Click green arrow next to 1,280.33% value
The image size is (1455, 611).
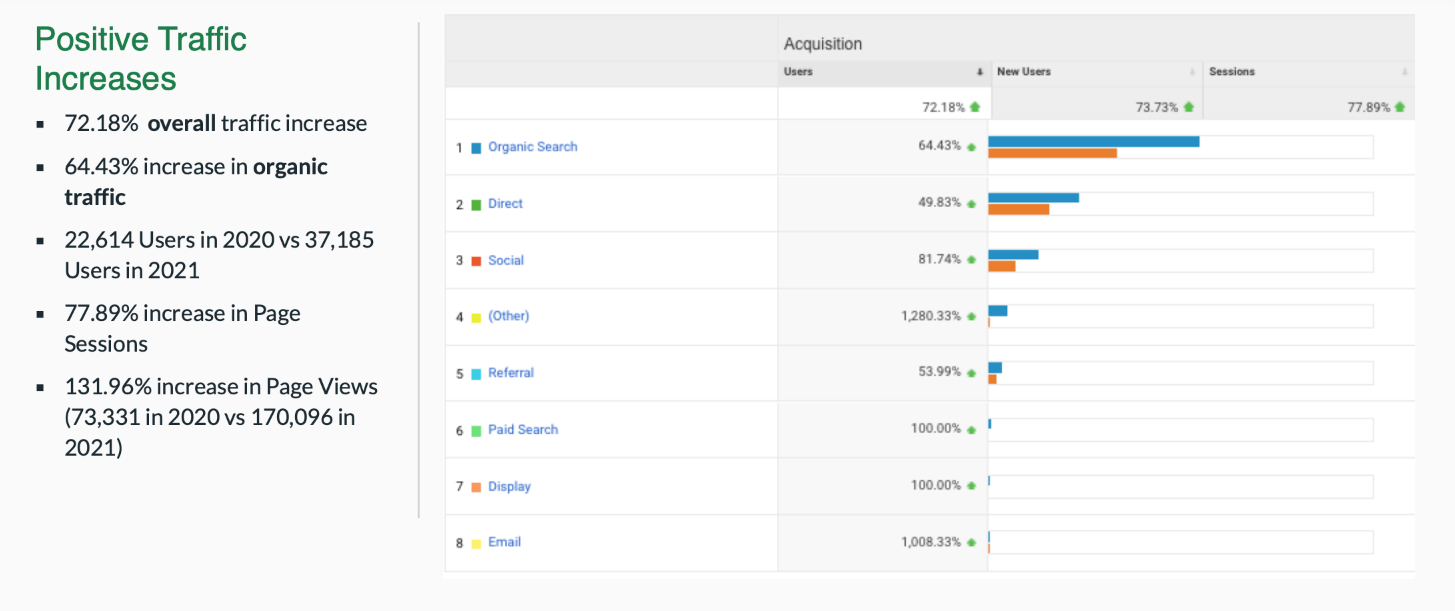point(971,316)
